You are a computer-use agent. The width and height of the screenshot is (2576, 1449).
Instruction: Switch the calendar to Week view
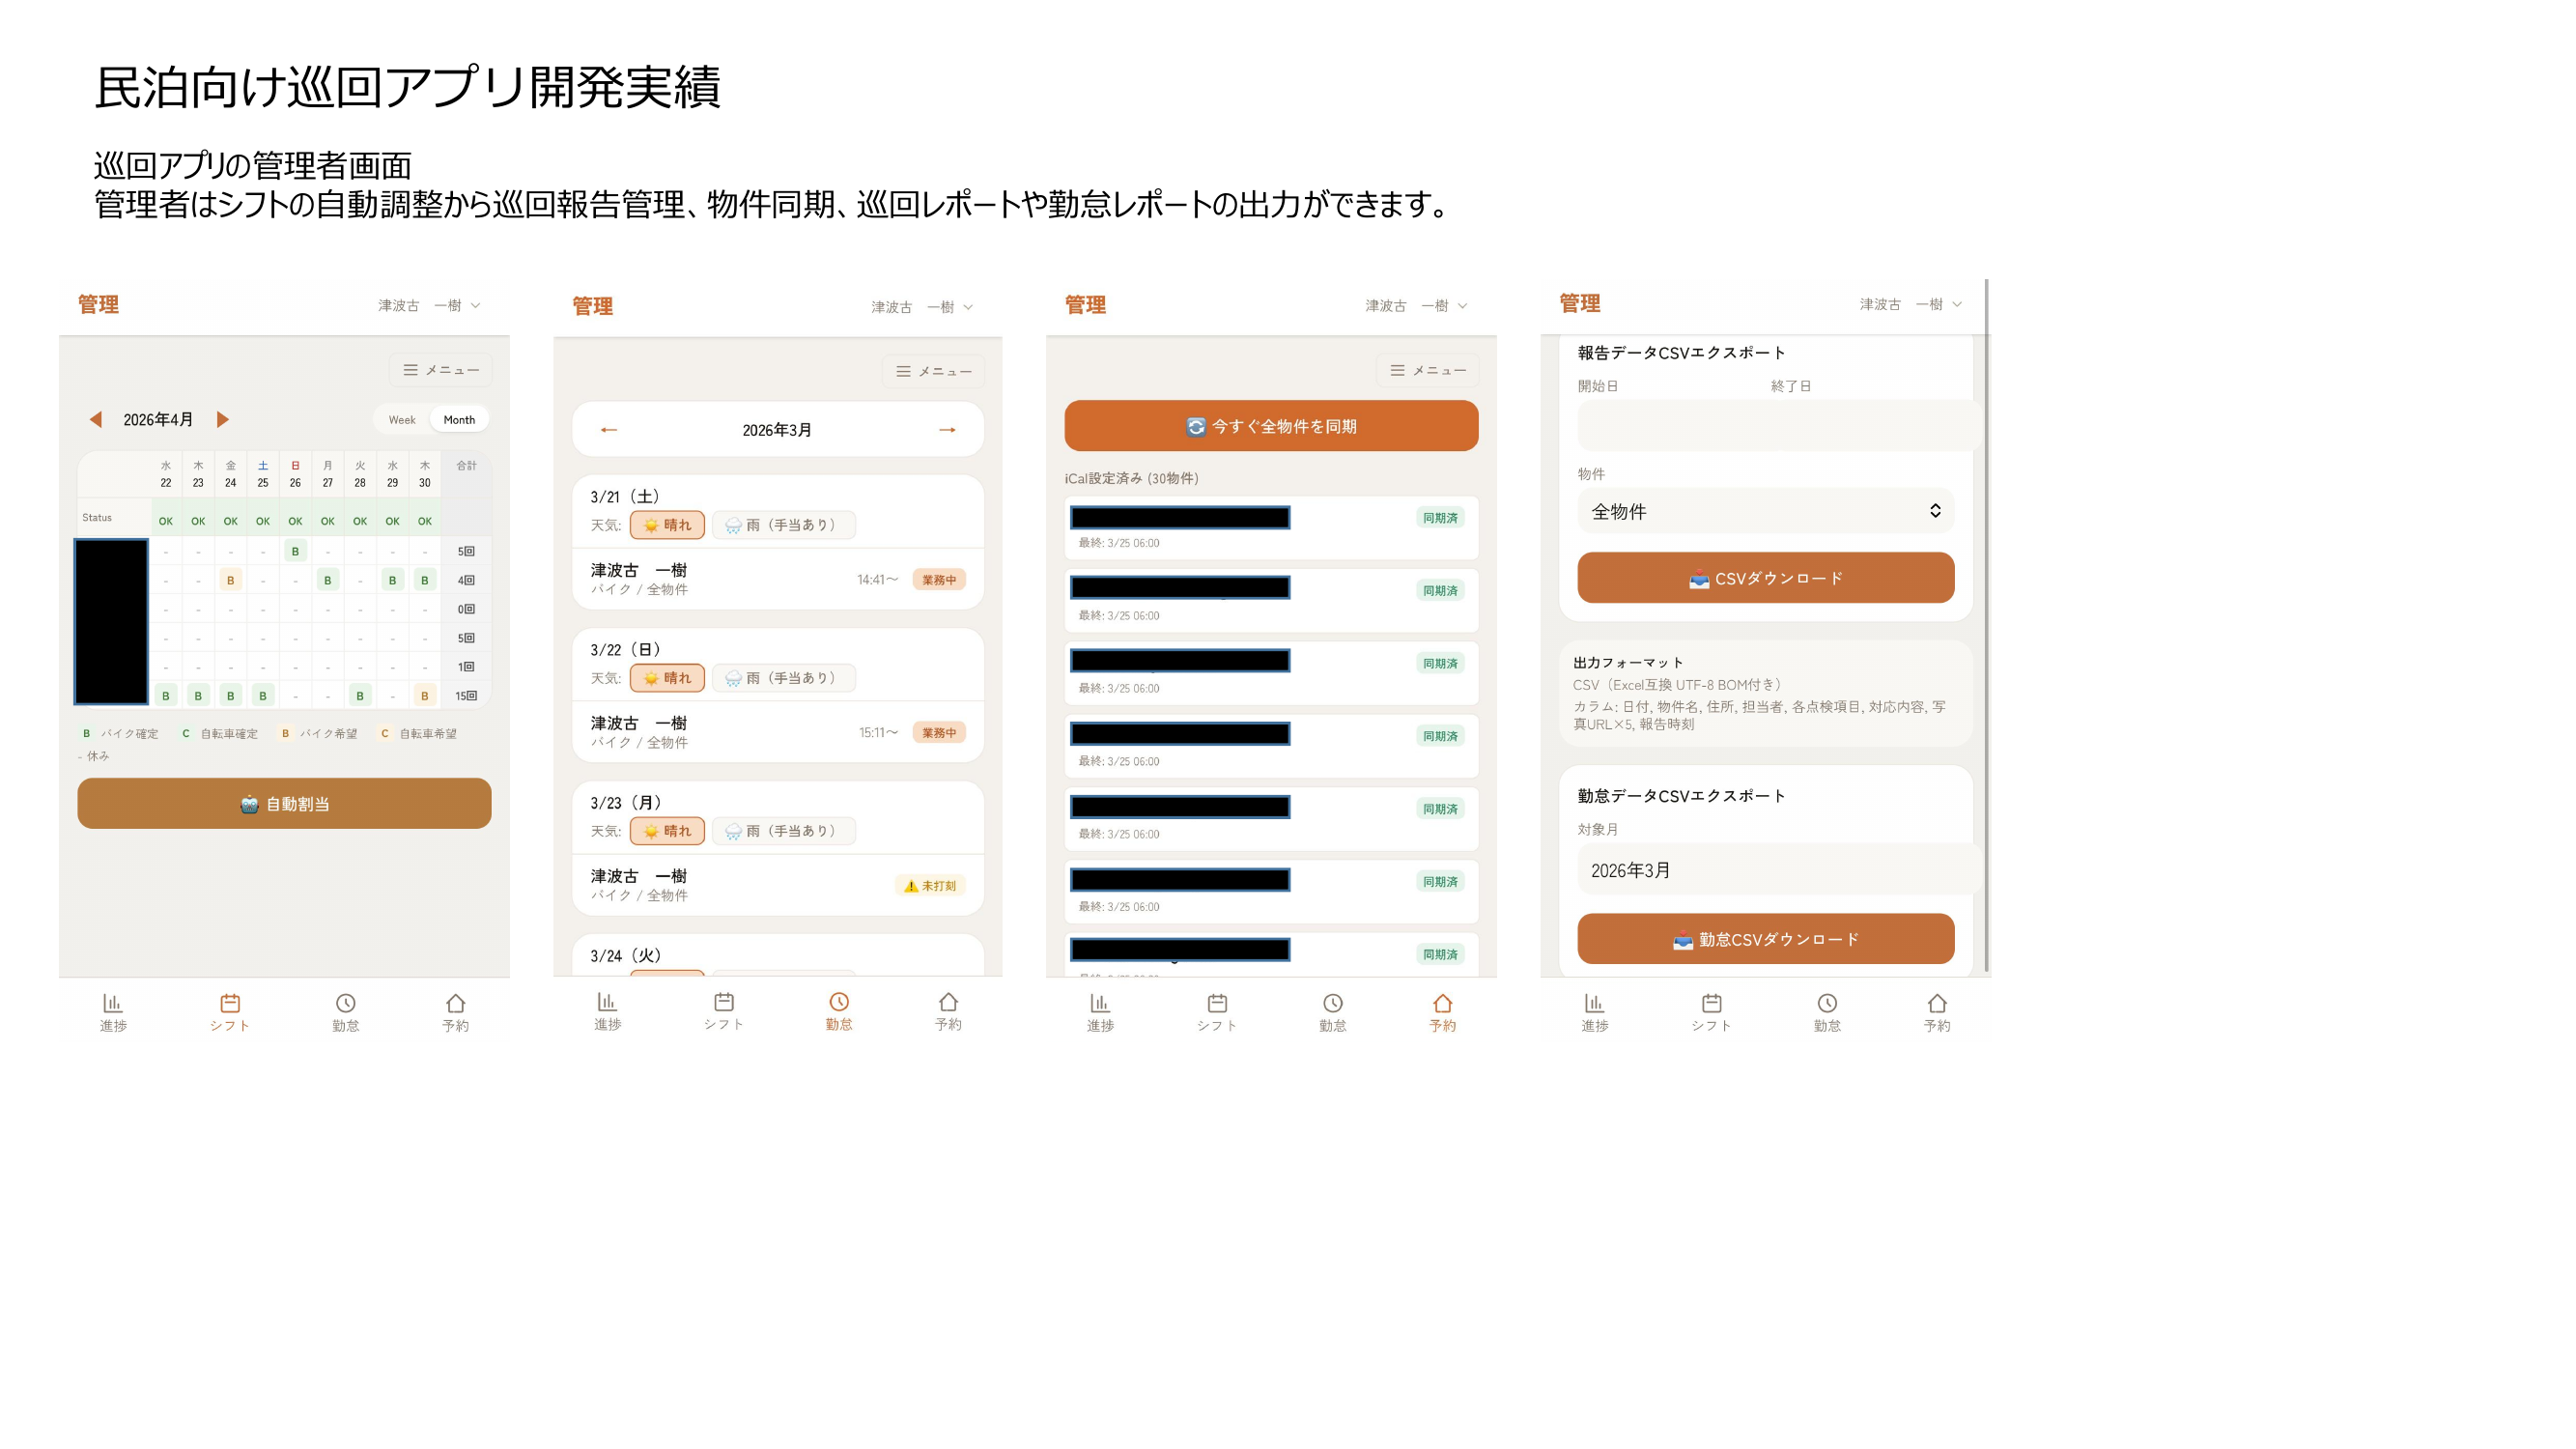coord(402,419)
